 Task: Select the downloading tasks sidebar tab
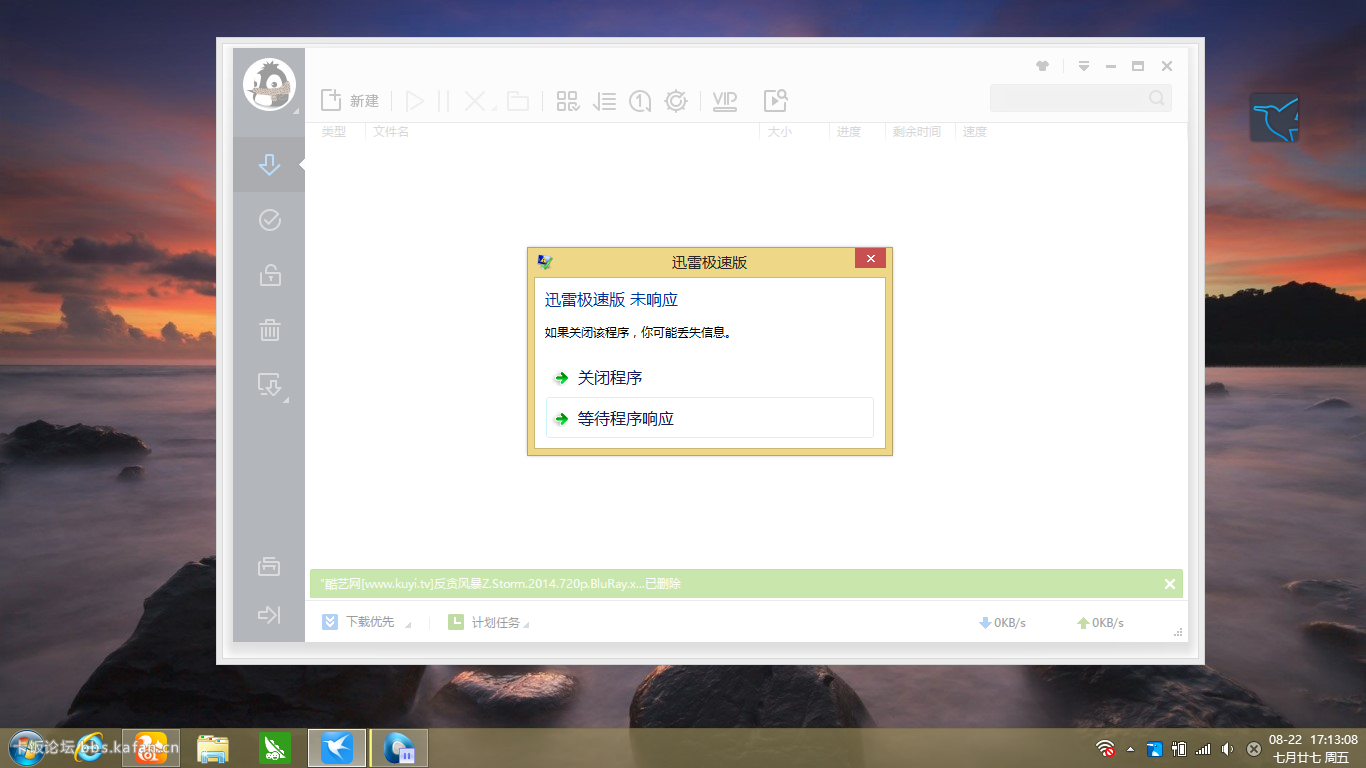click(269, 165)
